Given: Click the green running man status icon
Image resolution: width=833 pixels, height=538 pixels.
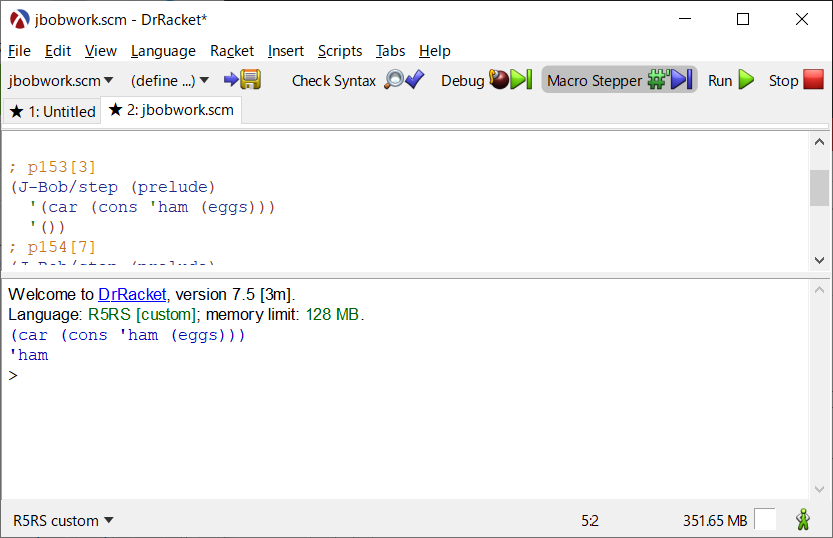Looking at the screenshot, I should [803, 519].
